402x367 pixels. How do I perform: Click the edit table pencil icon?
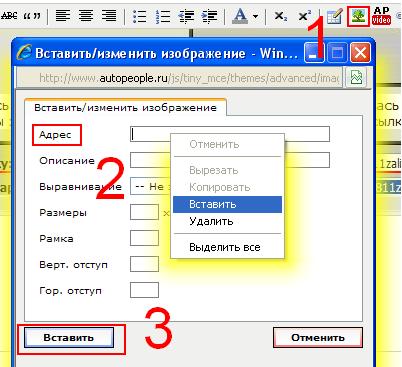(x=335, y=16)
